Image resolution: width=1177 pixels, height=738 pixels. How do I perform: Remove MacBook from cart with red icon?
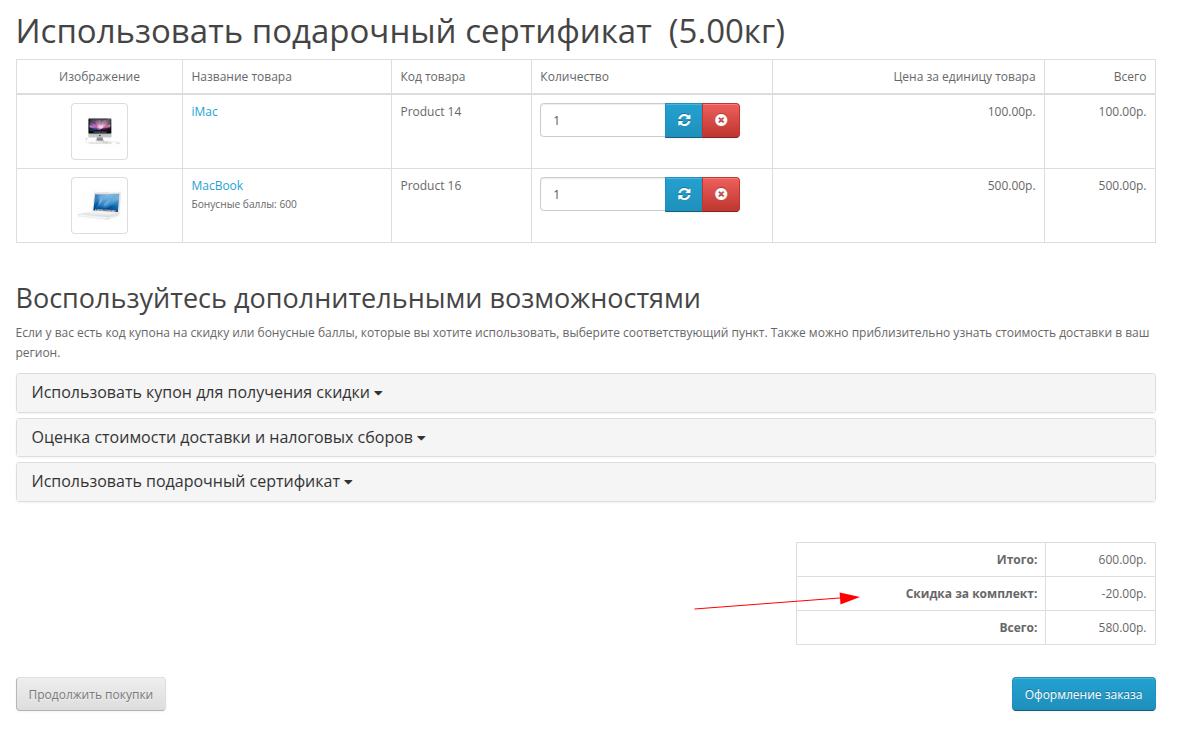point(721,194)
